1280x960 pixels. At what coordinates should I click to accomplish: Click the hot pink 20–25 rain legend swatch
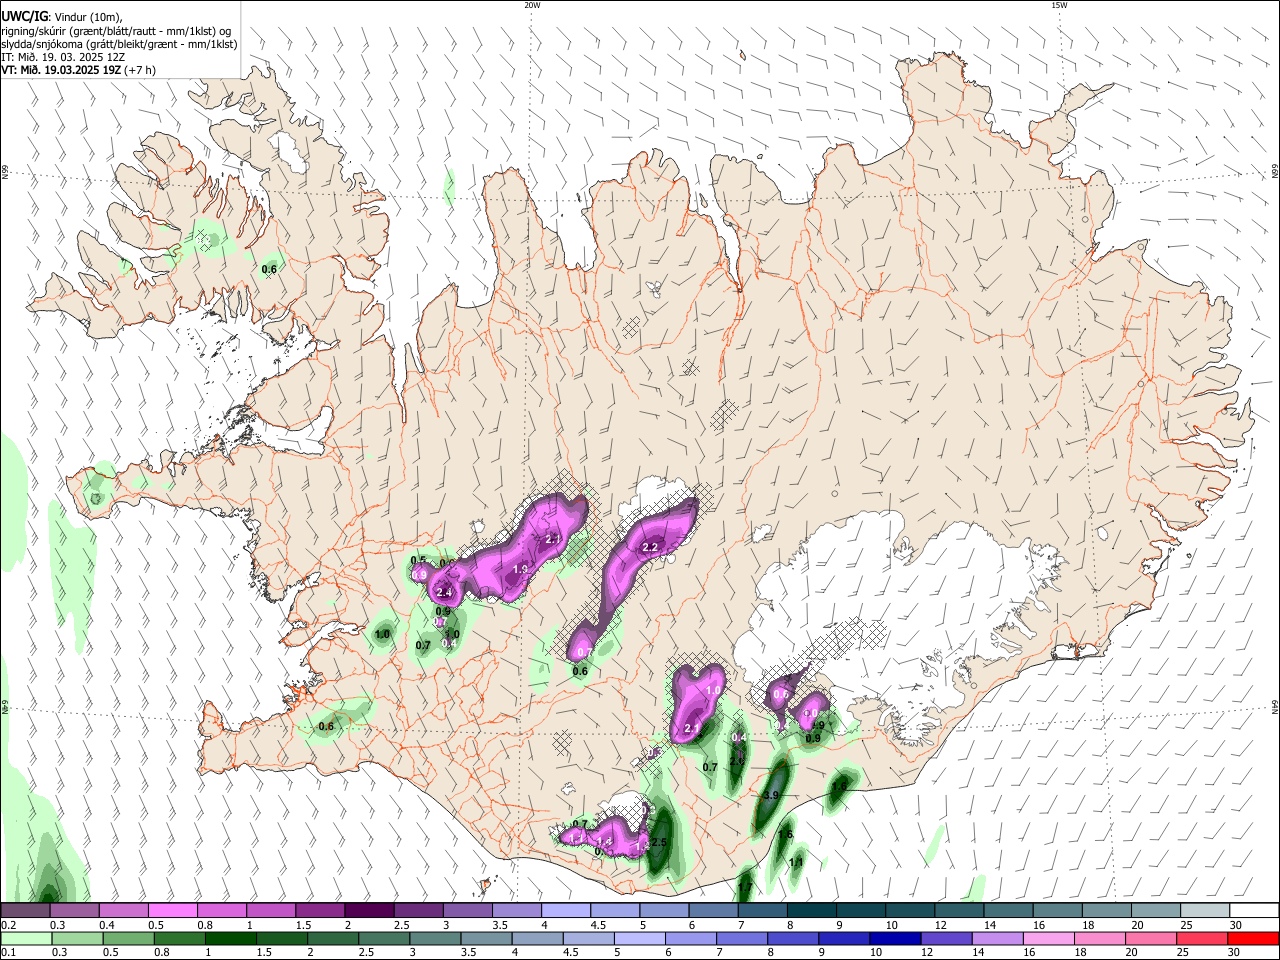pos(1152,938)
